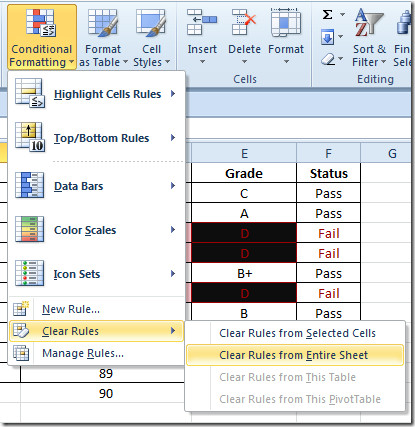The image size is (415, 427).
Task: Open the Clear dropdown arrow in Editing group
Action: point(340,59)
